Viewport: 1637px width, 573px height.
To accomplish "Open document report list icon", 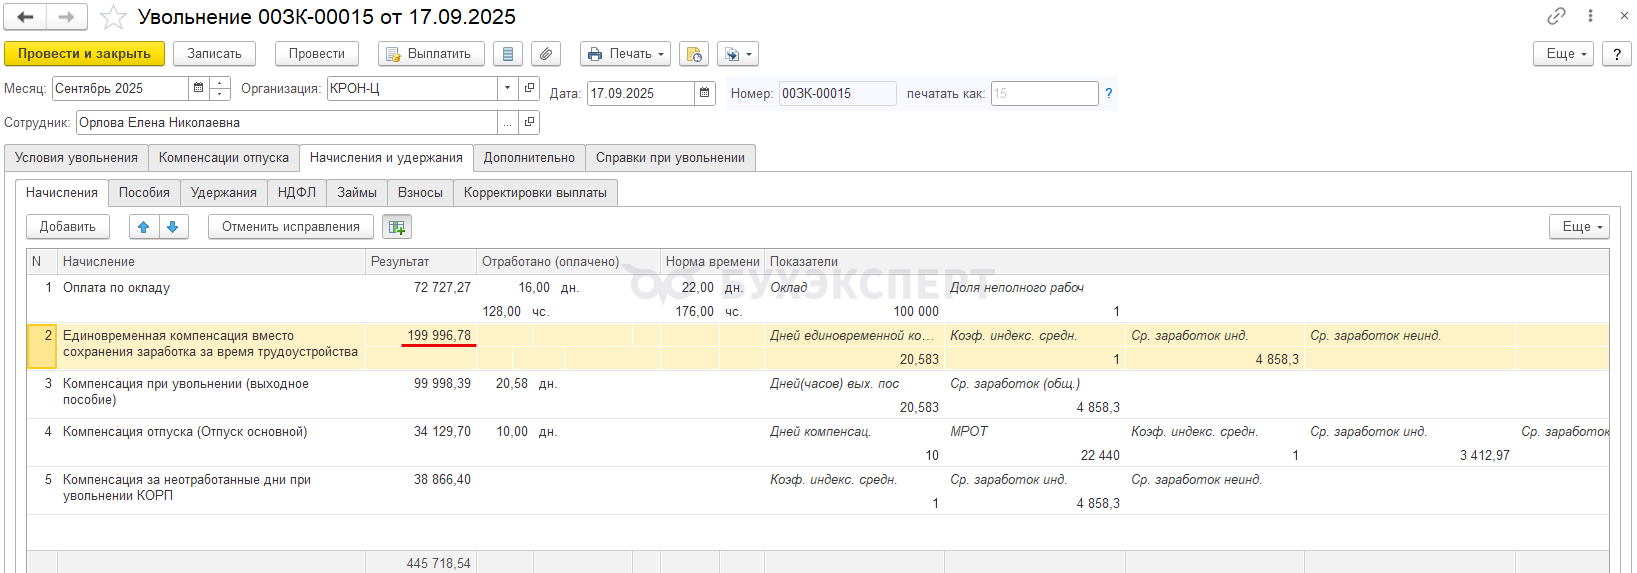I will coord(508,54).
